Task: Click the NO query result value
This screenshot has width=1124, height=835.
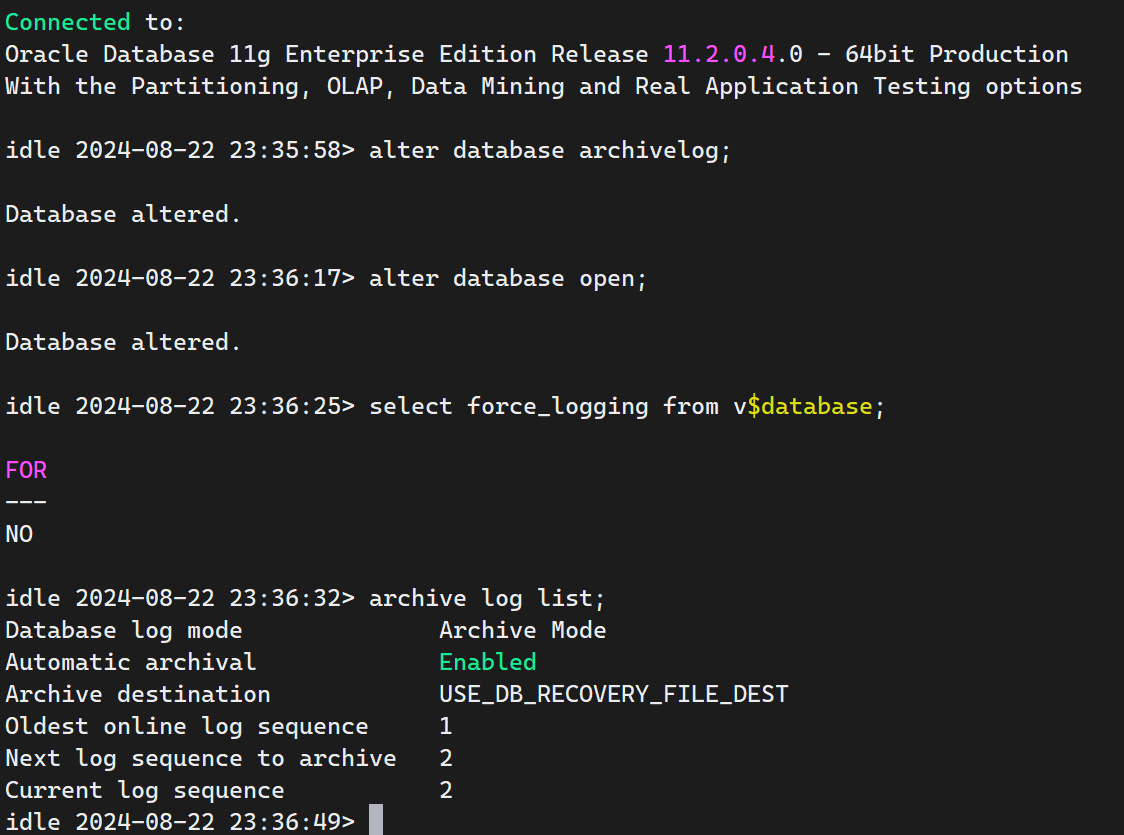Action: 19,534
